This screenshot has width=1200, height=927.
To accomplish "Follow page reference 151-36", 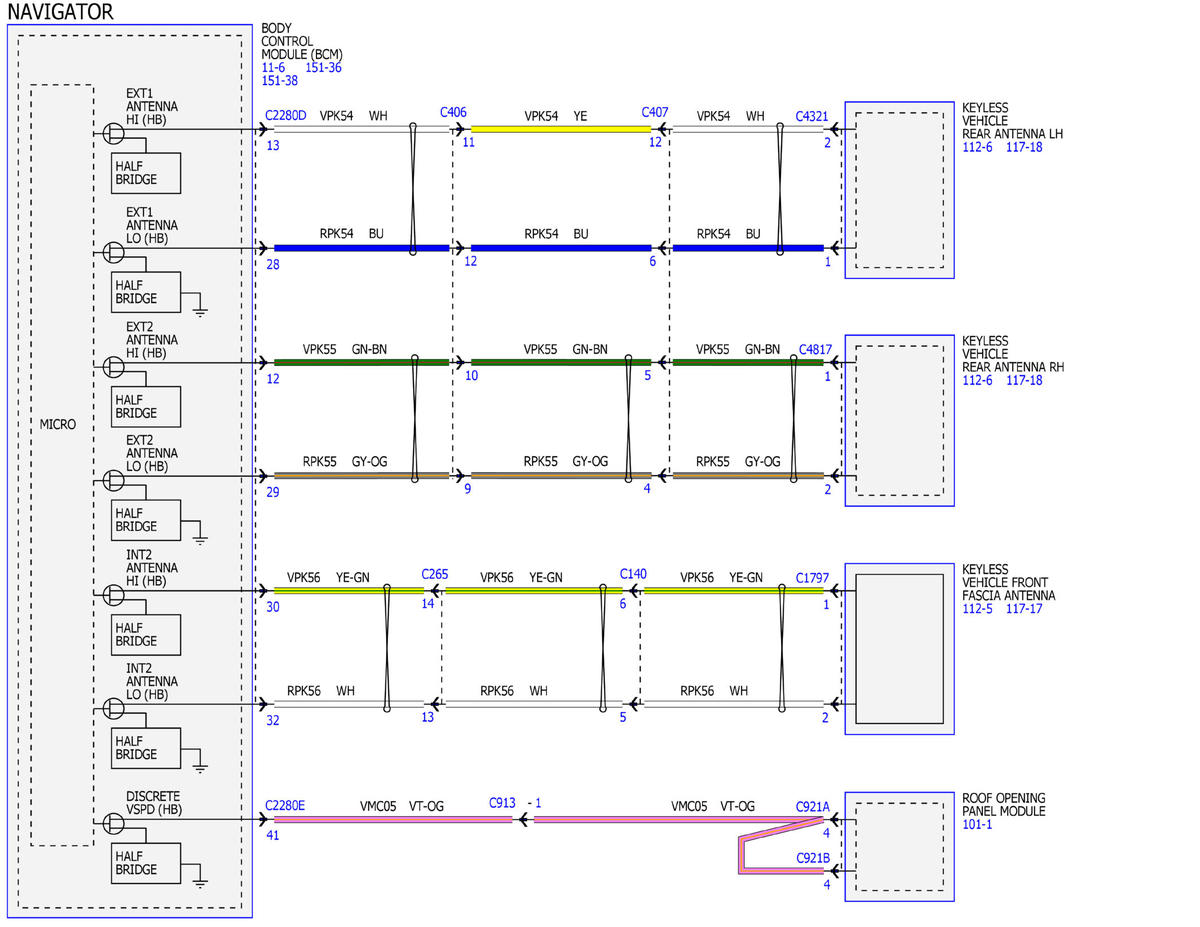I will click(x=323, y=67).
